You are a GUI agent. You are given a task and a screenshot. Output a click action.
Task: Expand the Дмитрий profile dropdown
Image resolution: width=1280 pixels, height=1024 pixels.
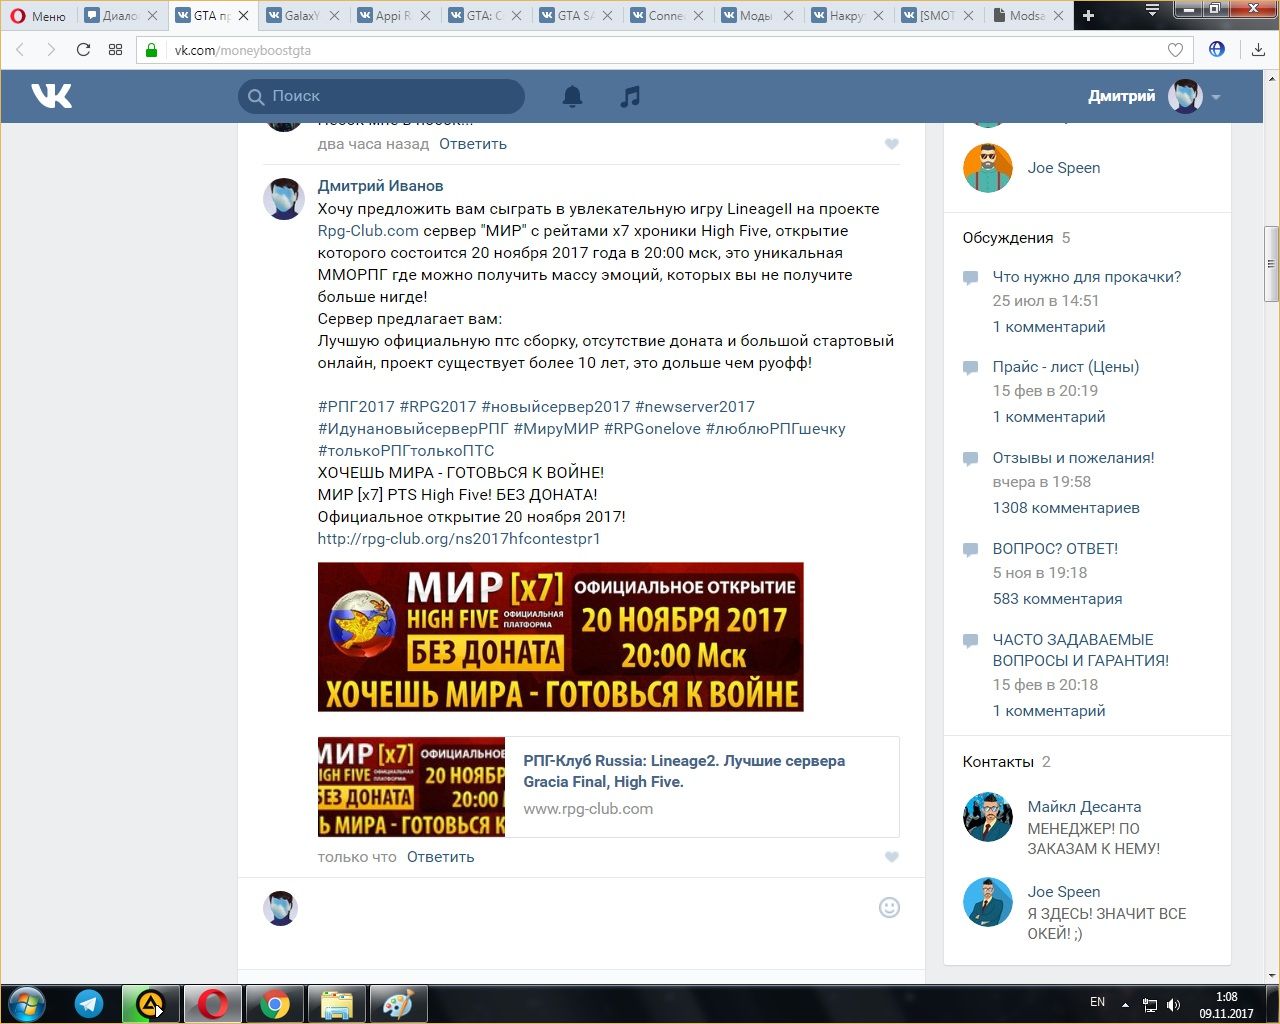pos(1216,97)
